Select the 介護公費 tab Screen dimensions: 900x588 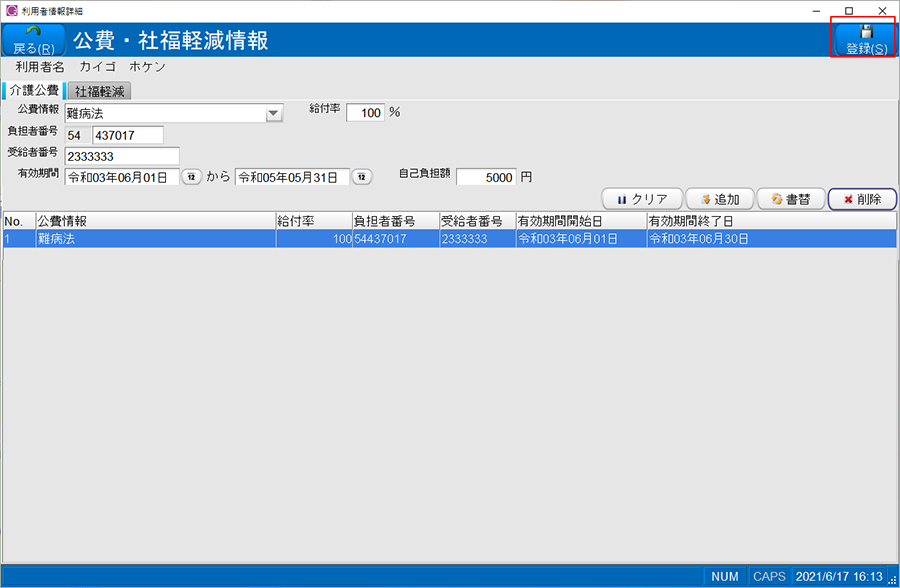pos(33,89)
